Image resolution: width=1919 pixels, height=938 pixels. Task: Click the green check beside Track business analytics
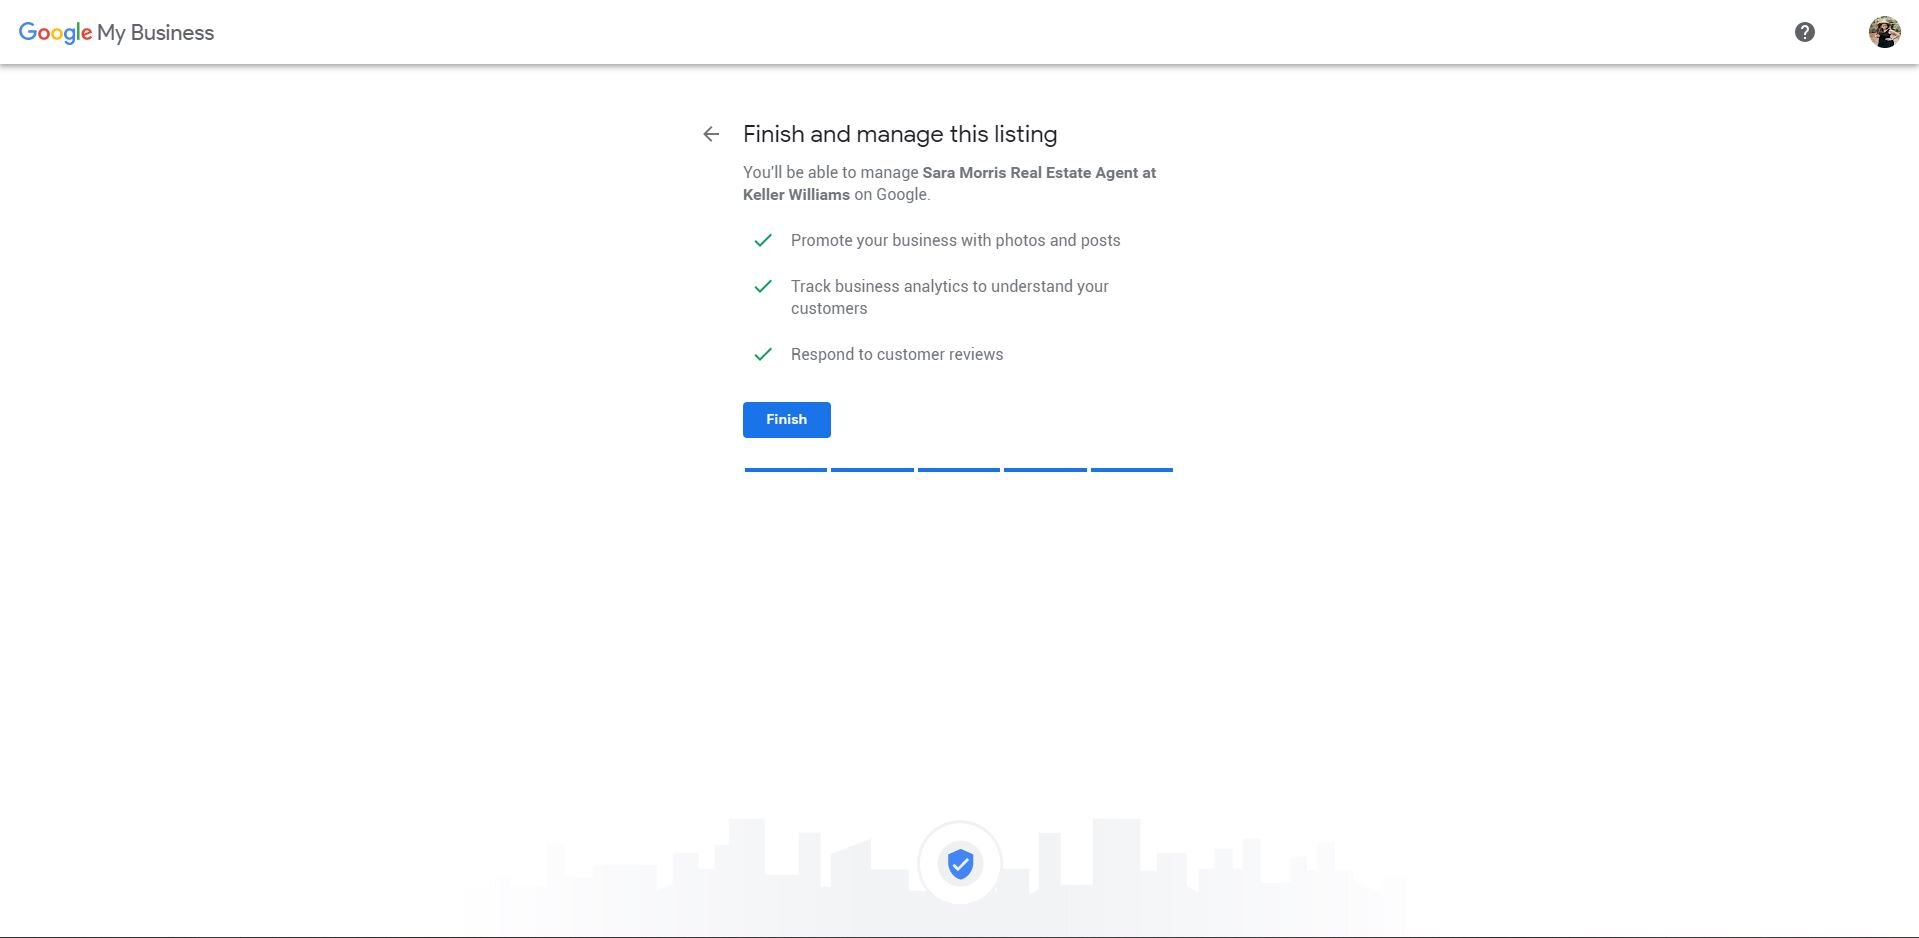pos(763,286)
